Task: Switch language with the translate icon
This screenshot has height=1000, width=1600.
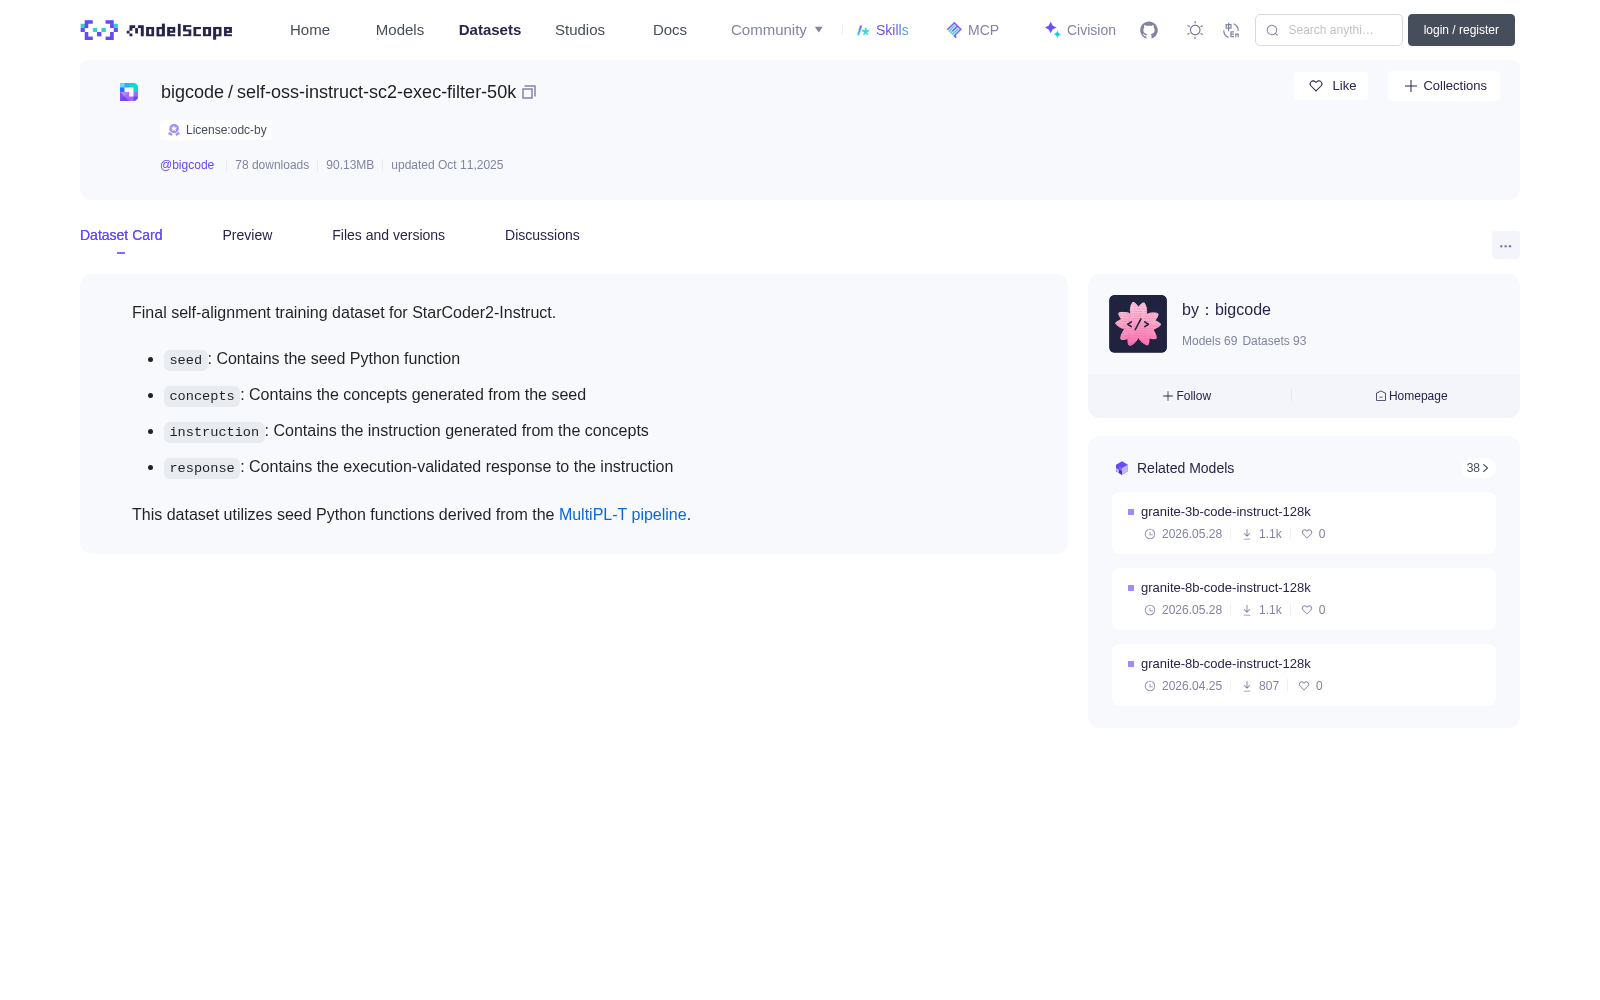Action: (x=1231, y=30)
